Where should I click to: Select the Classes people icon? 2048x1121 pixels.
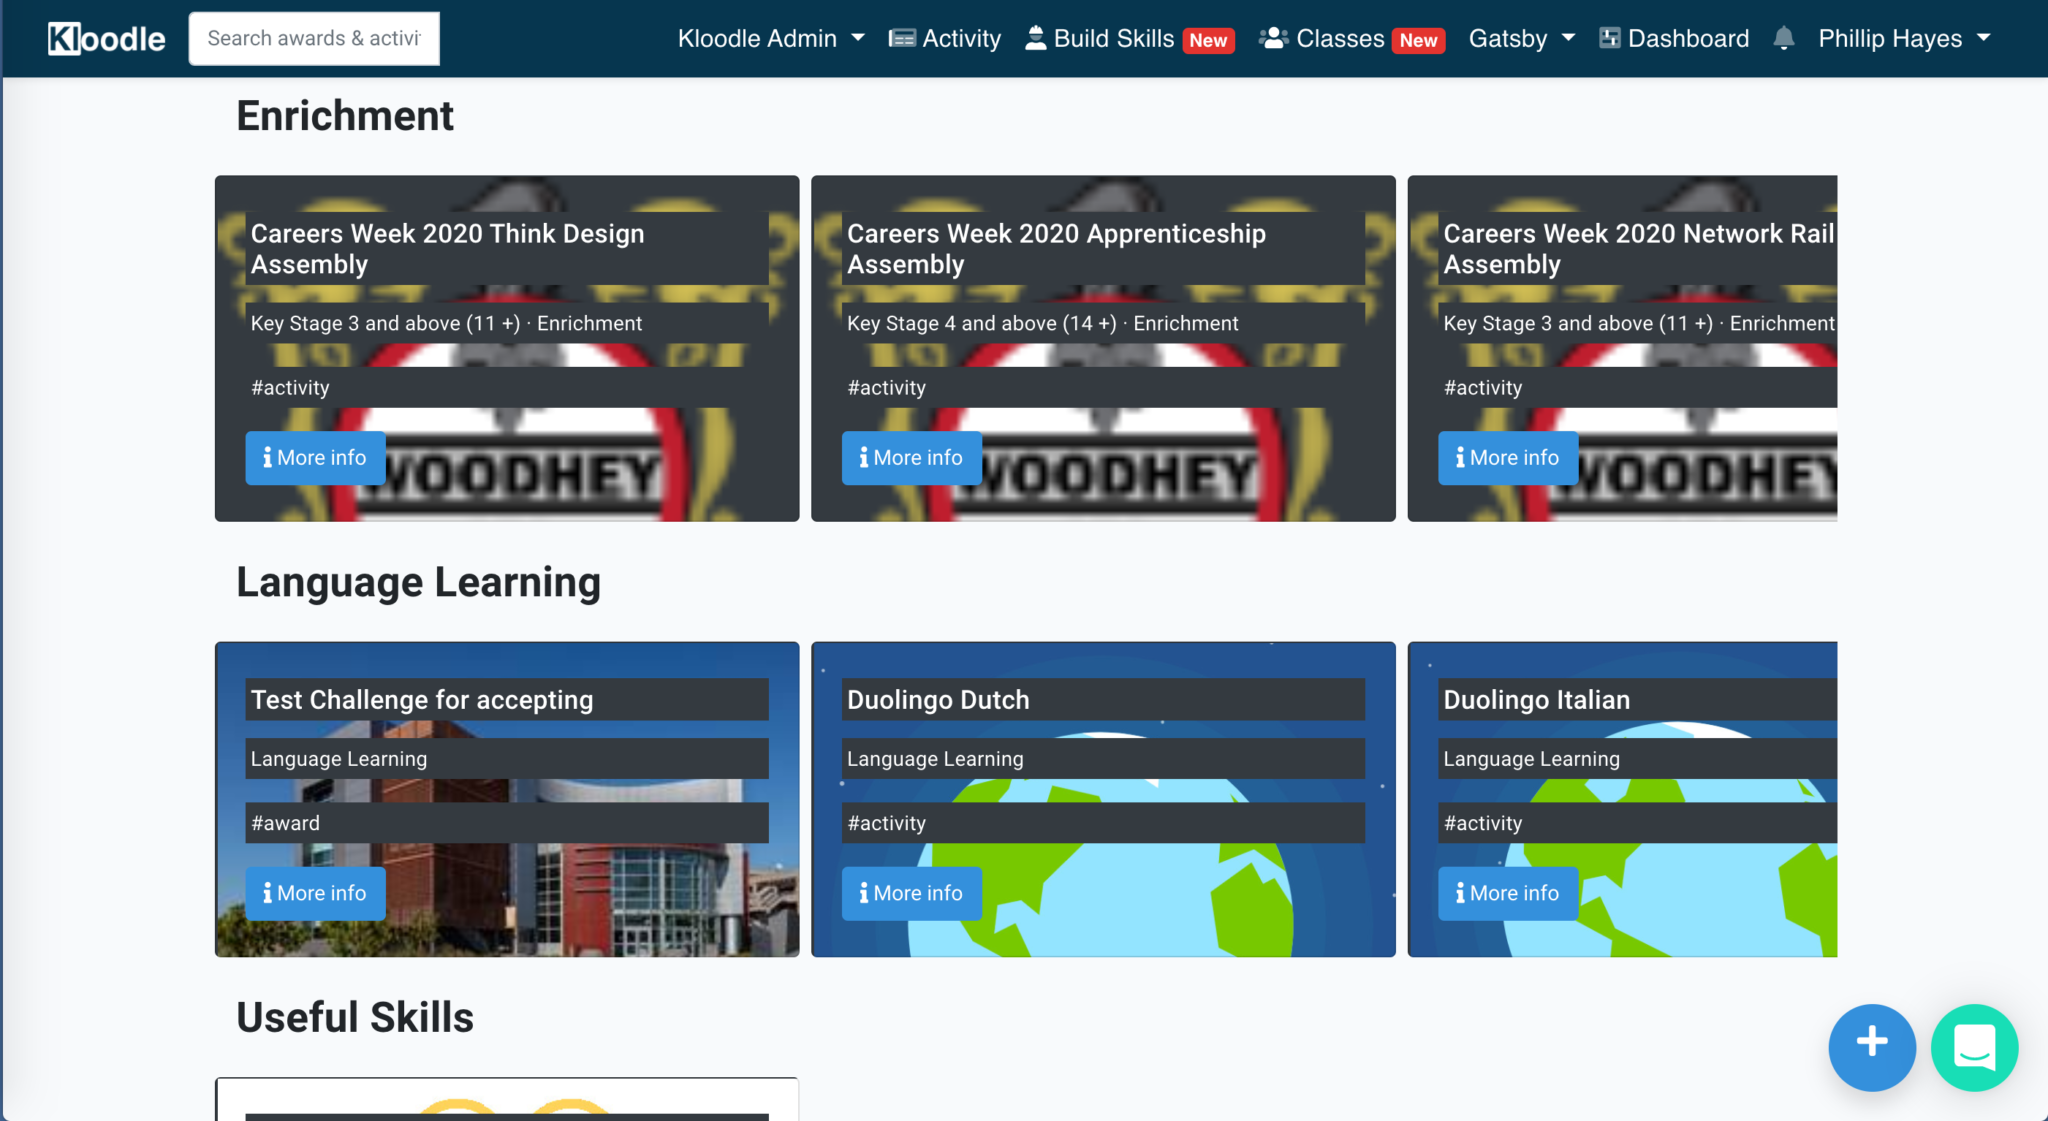(x=1273, y=38)
